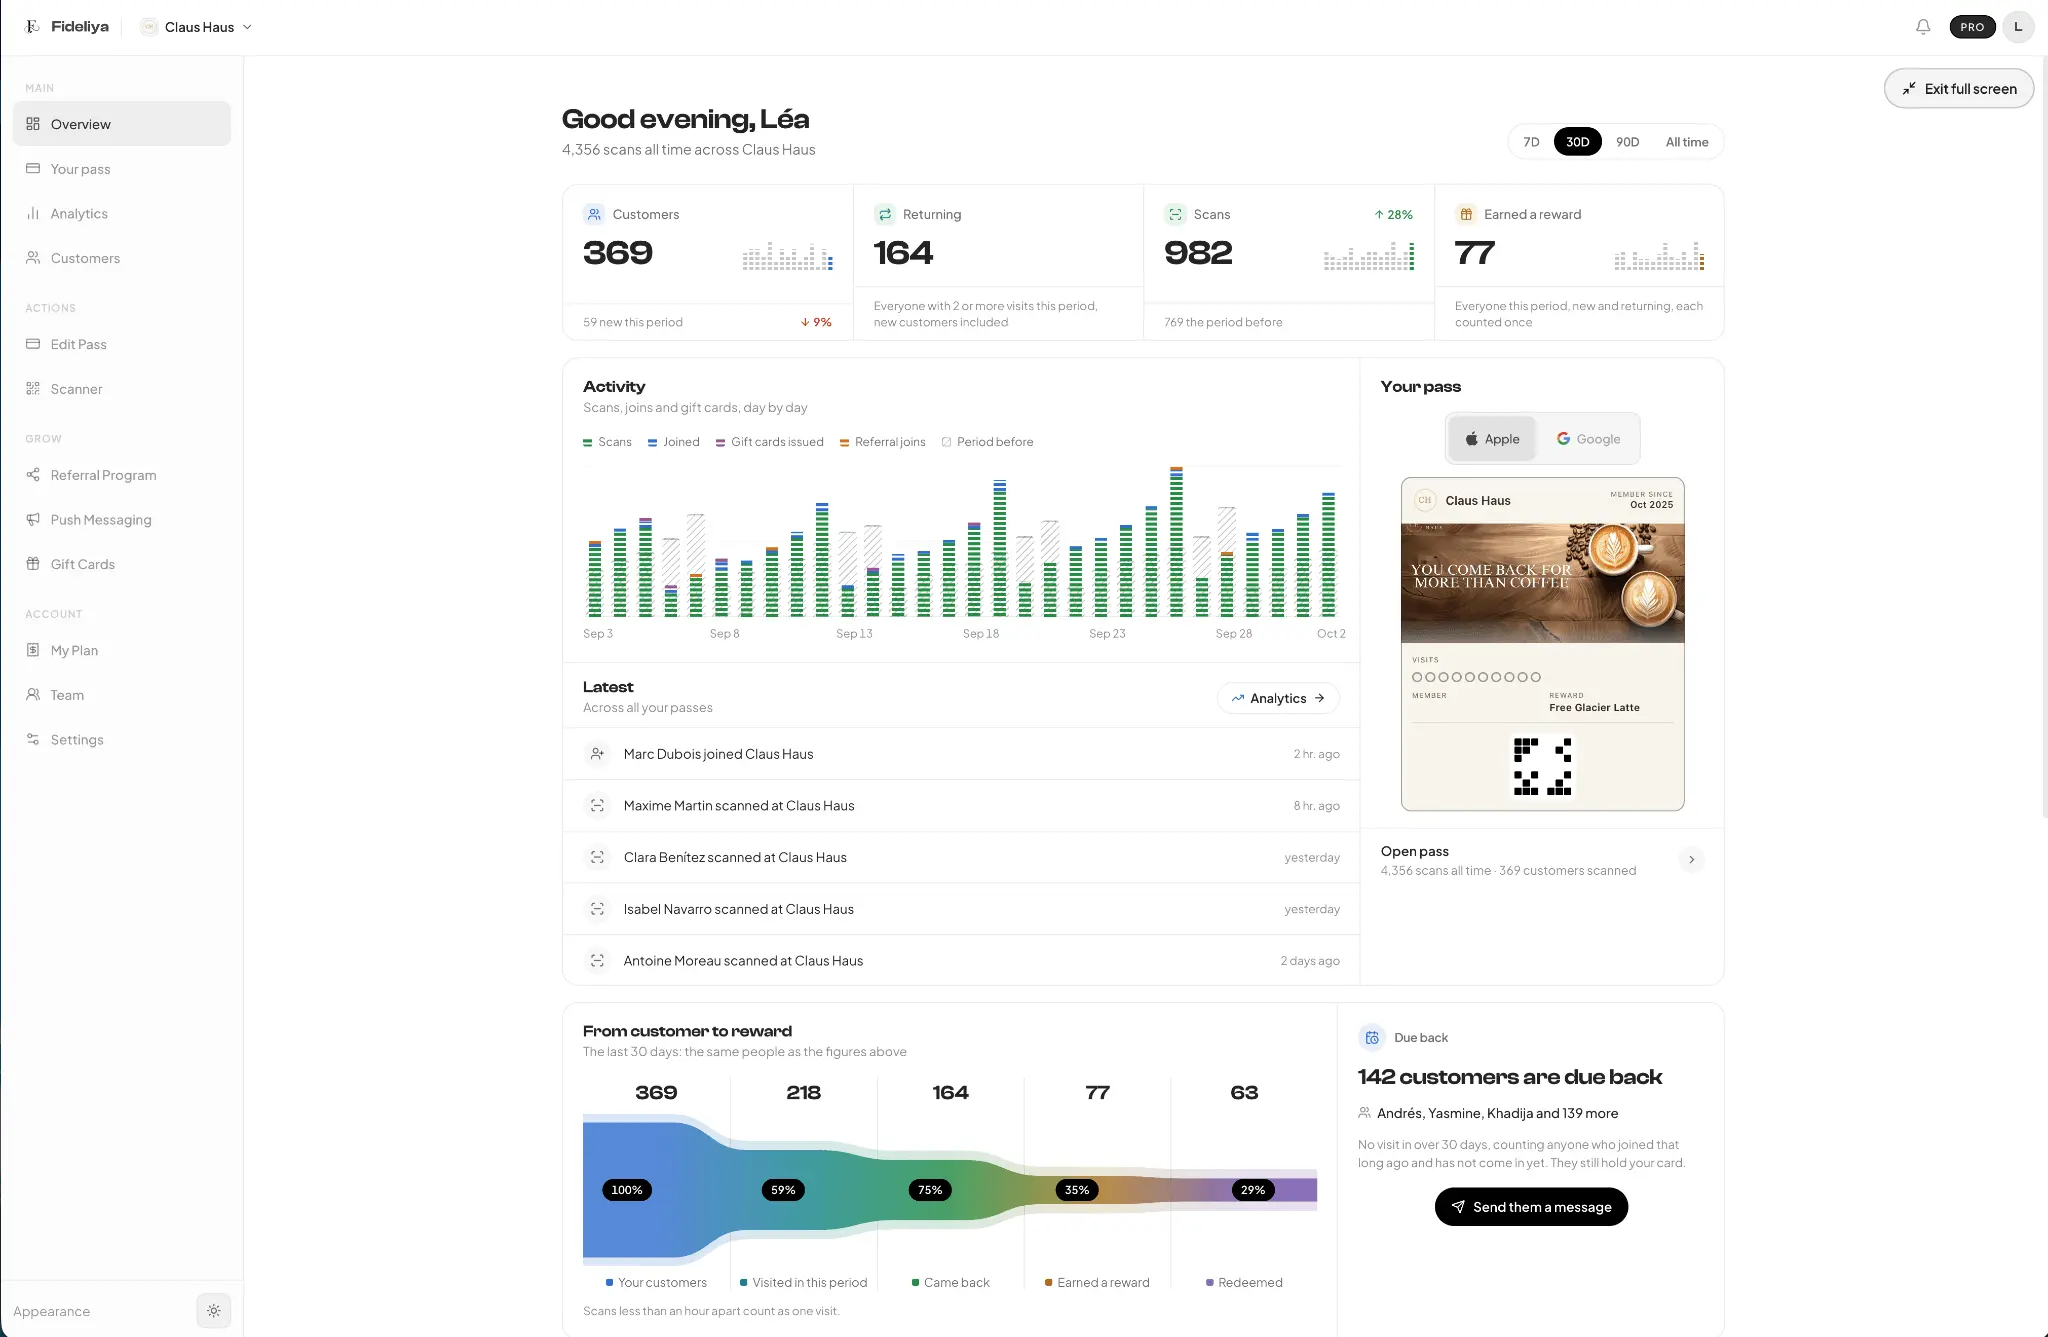
Task: Select the 7D time range
Action: pos(1531,142)
